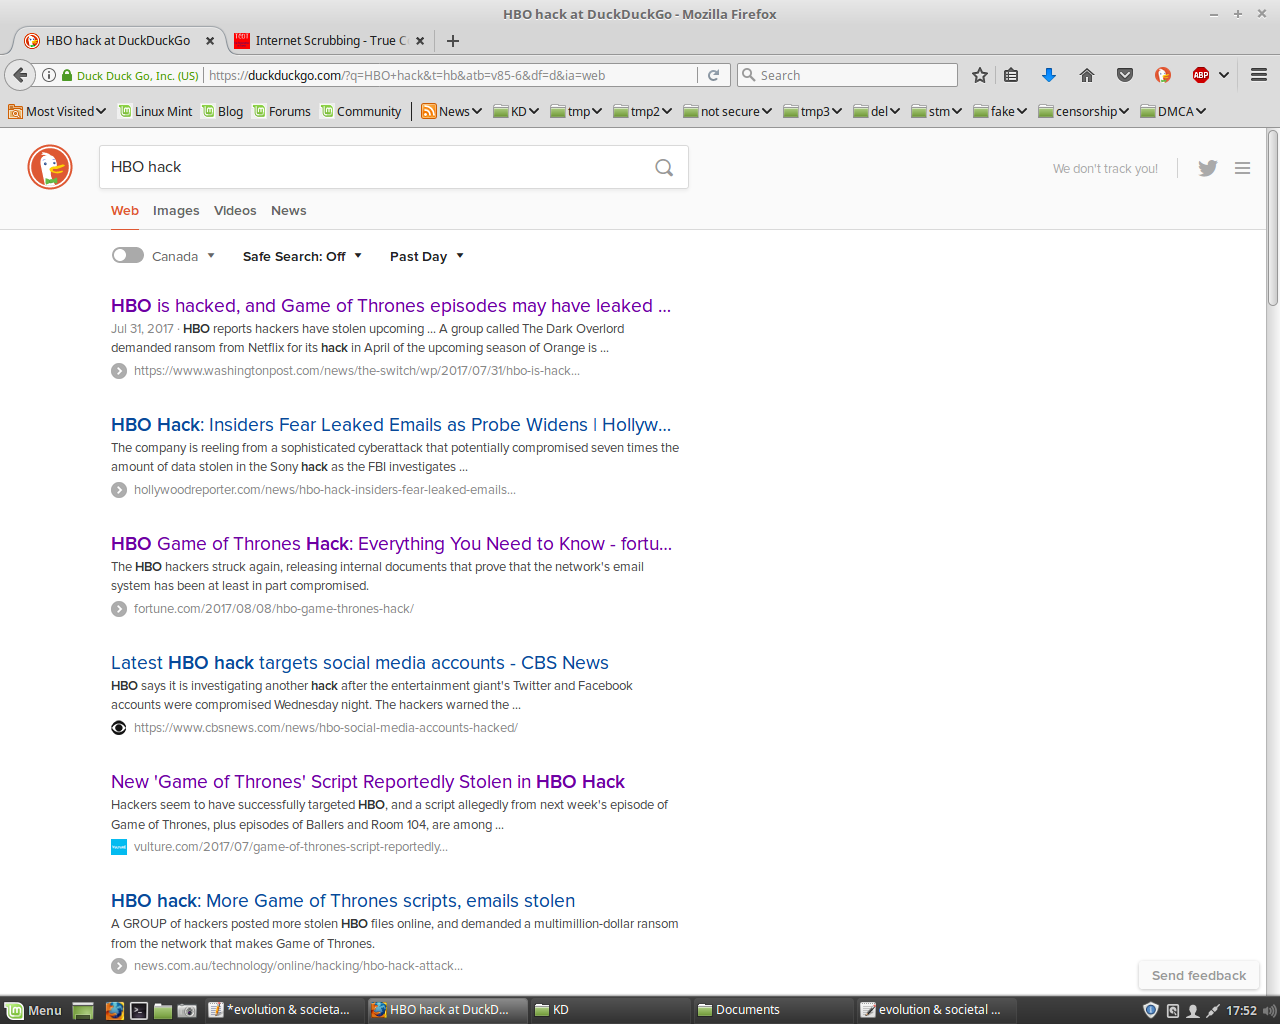Open dropdown arrow beside Adblock Plus icon
The height and width of the screenshot is (1024, 1280).
1224,75
